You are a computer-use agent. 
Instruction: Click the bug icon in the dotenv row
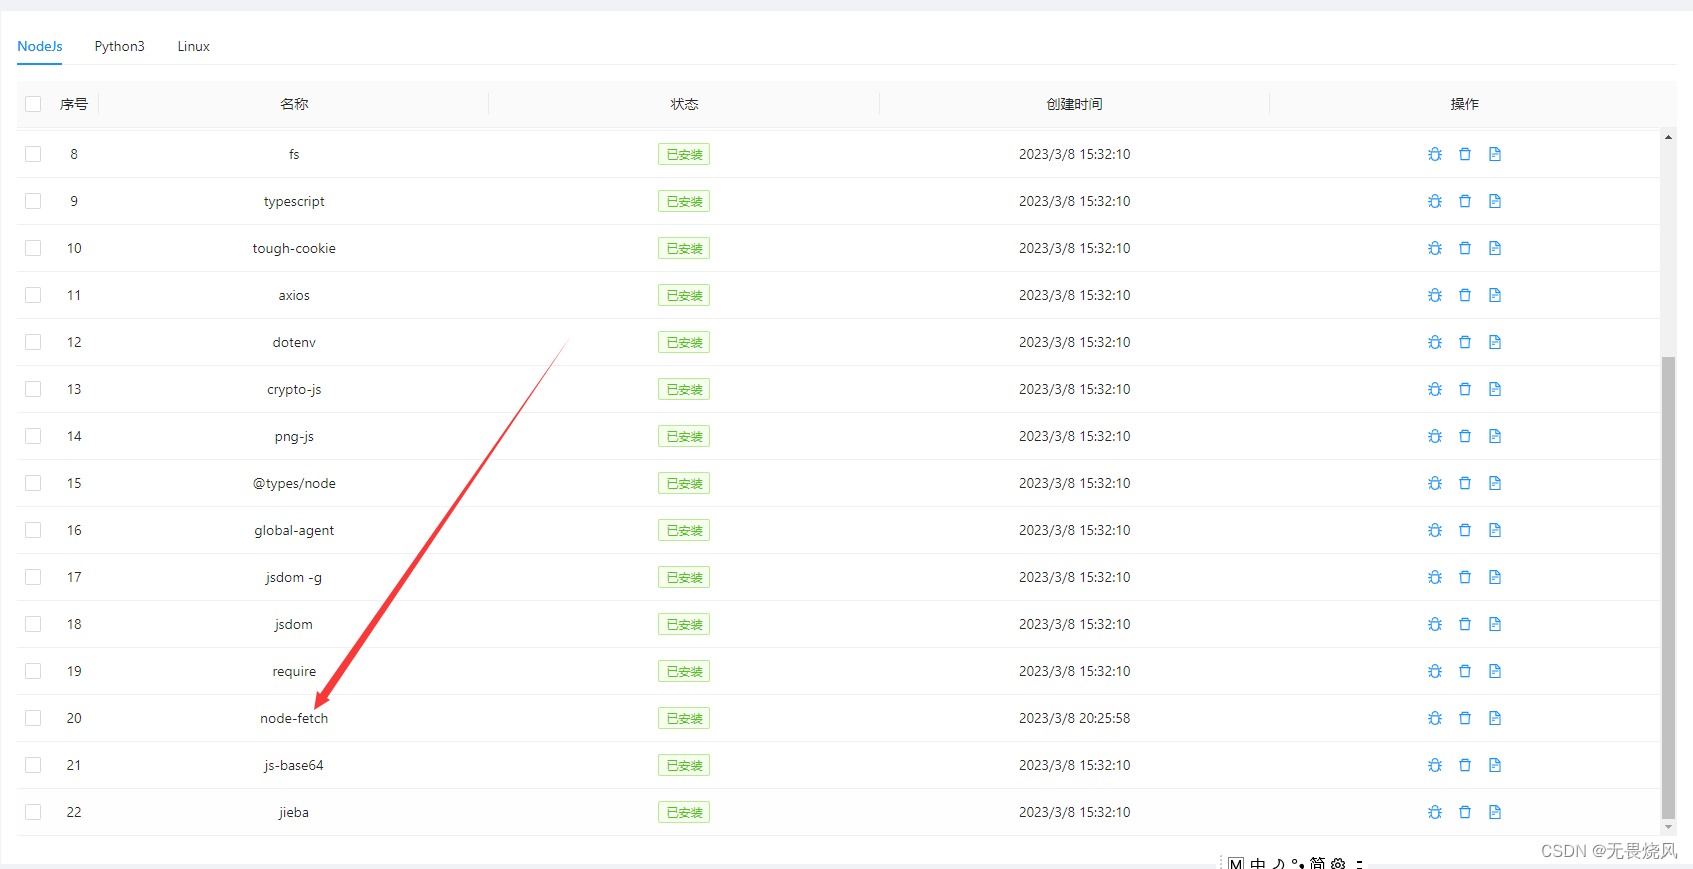click(1435, 342)
